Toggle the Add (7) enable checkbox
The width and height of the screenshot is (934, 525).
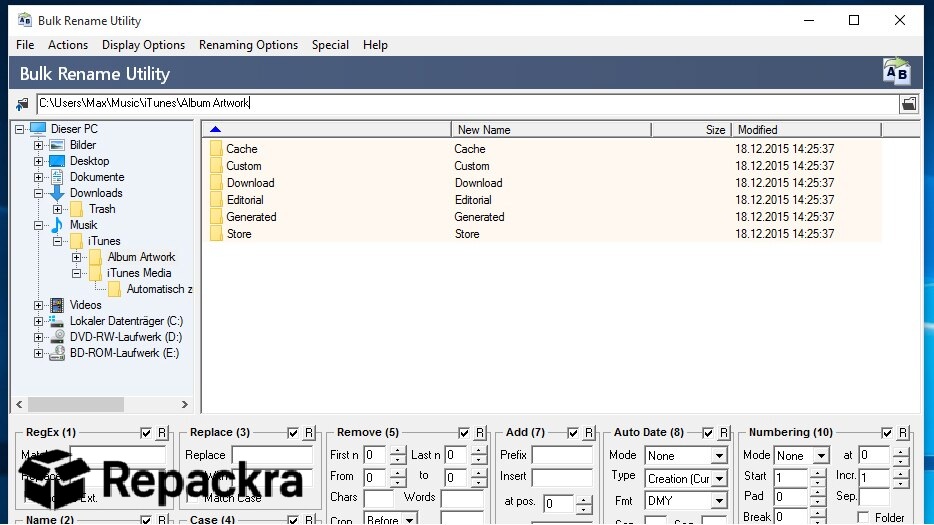pos(573,433)
